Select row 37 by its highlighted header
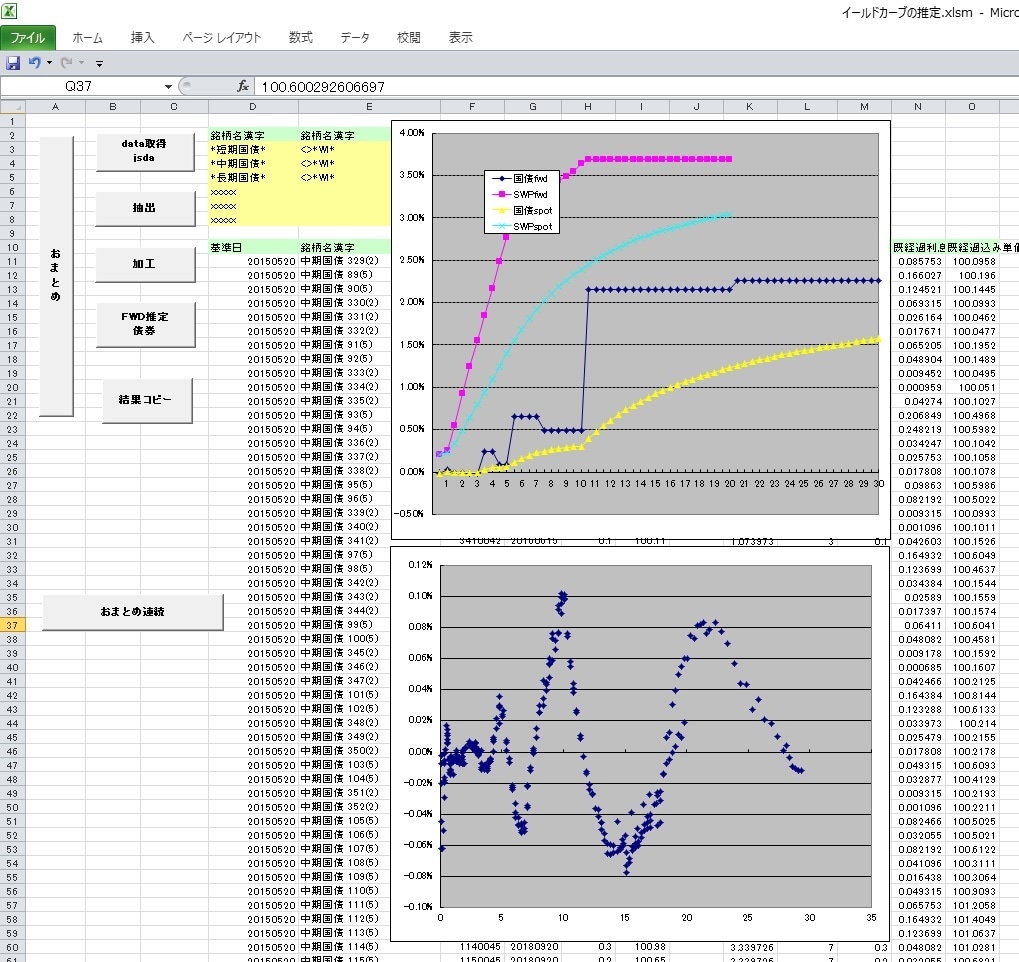The height and width of the screenshot is (962, 1019). point(12,625)
